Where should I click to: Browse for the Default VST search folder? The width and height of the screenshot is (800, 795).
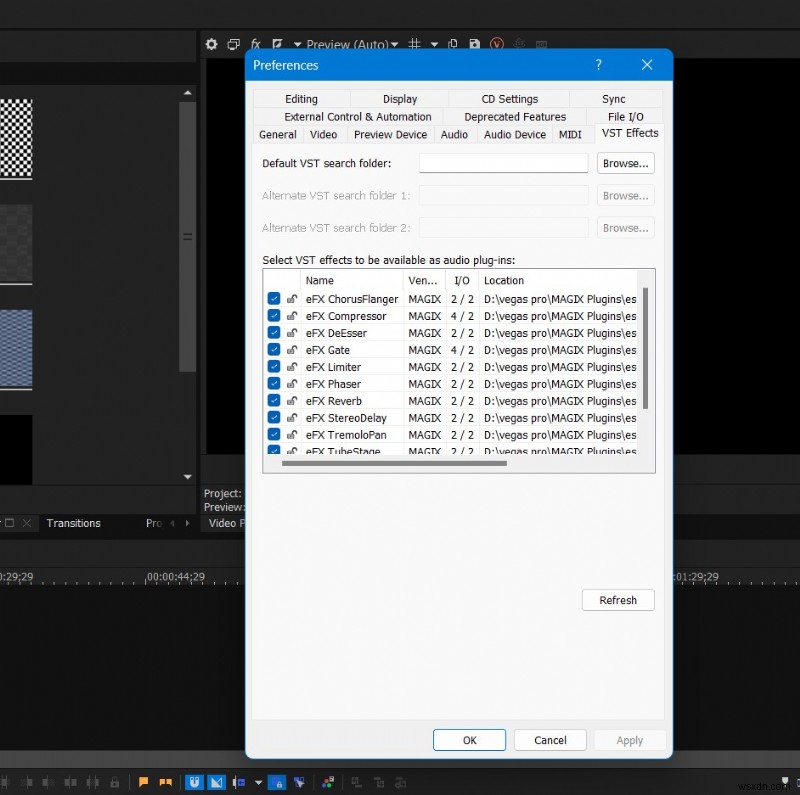pyautogui.click(x=625, y=162)
